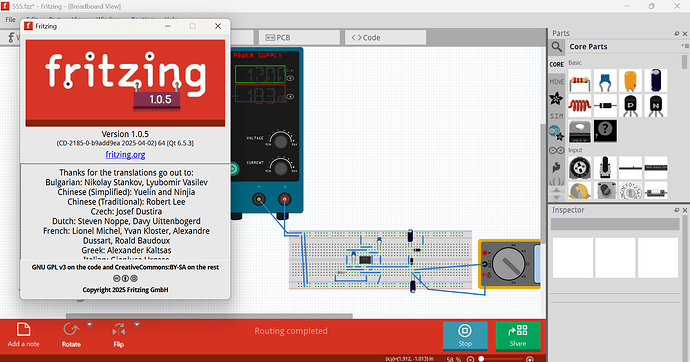Toggle the green power supply on/off button
The height and width of the screenshot is (362, 690).
(x=234, y=168)
